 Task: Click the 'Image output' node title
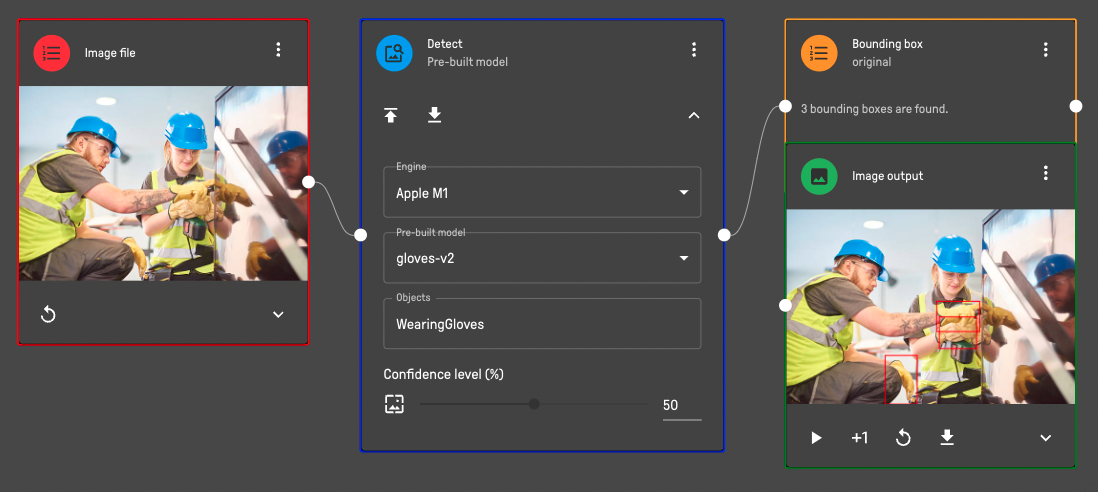(x=888, y=176)
